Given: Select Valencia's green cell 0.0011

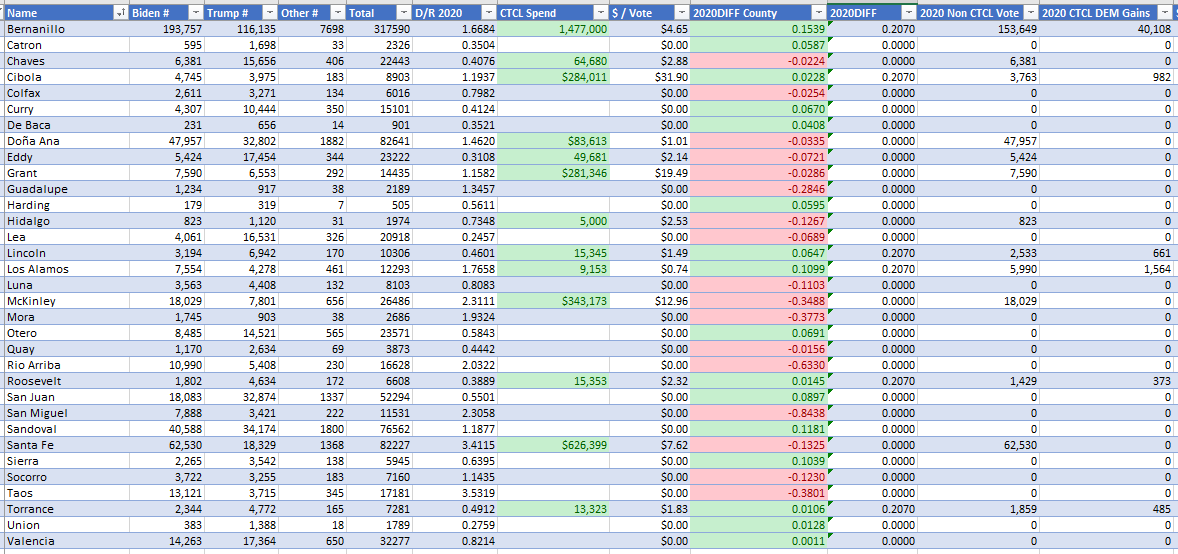Looking at the screenshot, I should (759, 540).
